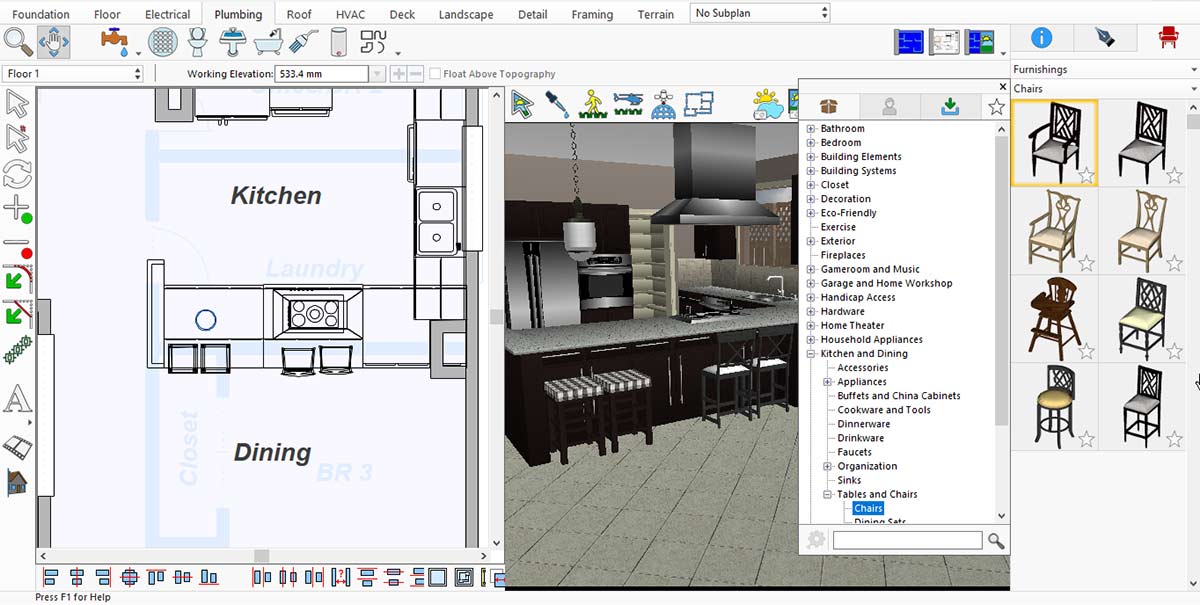Collapse the Kitchen and Dining category

(811, 354)
